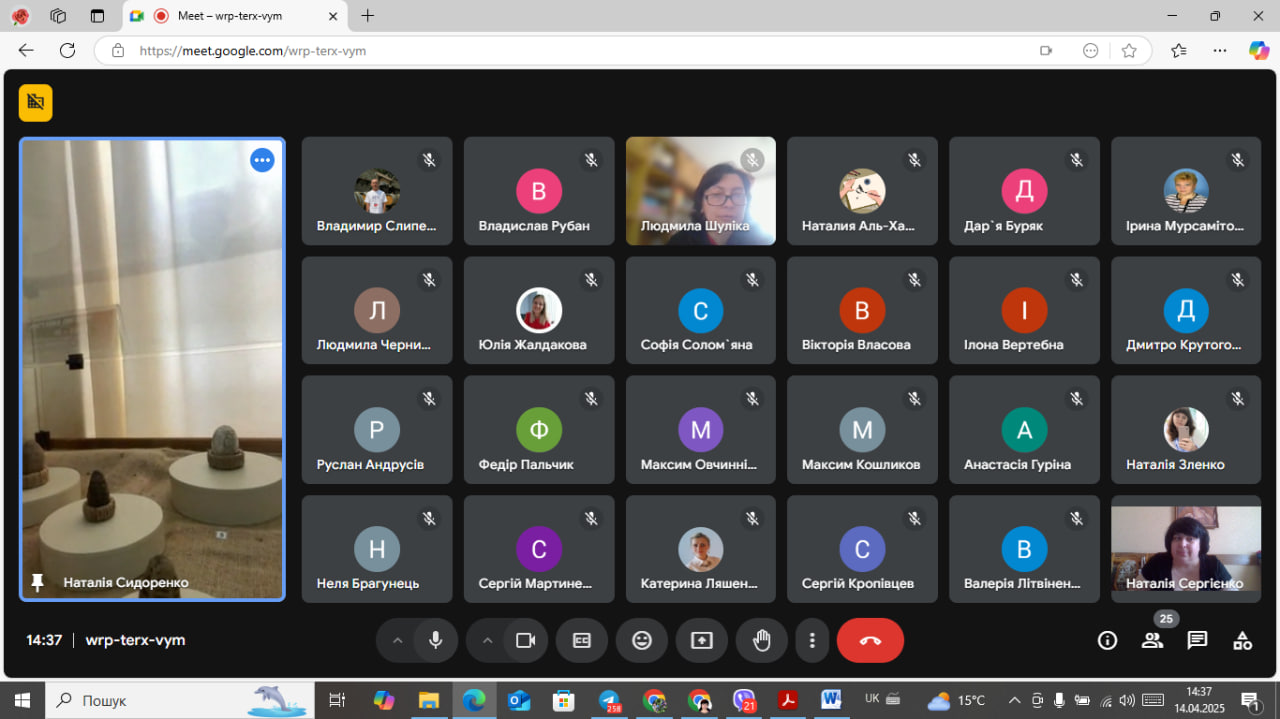The height and width of the screenshot is (719, 1280).
Task: Click the name label Людмила Черни...
Action: pyautogui.click(x=374, y=344)
